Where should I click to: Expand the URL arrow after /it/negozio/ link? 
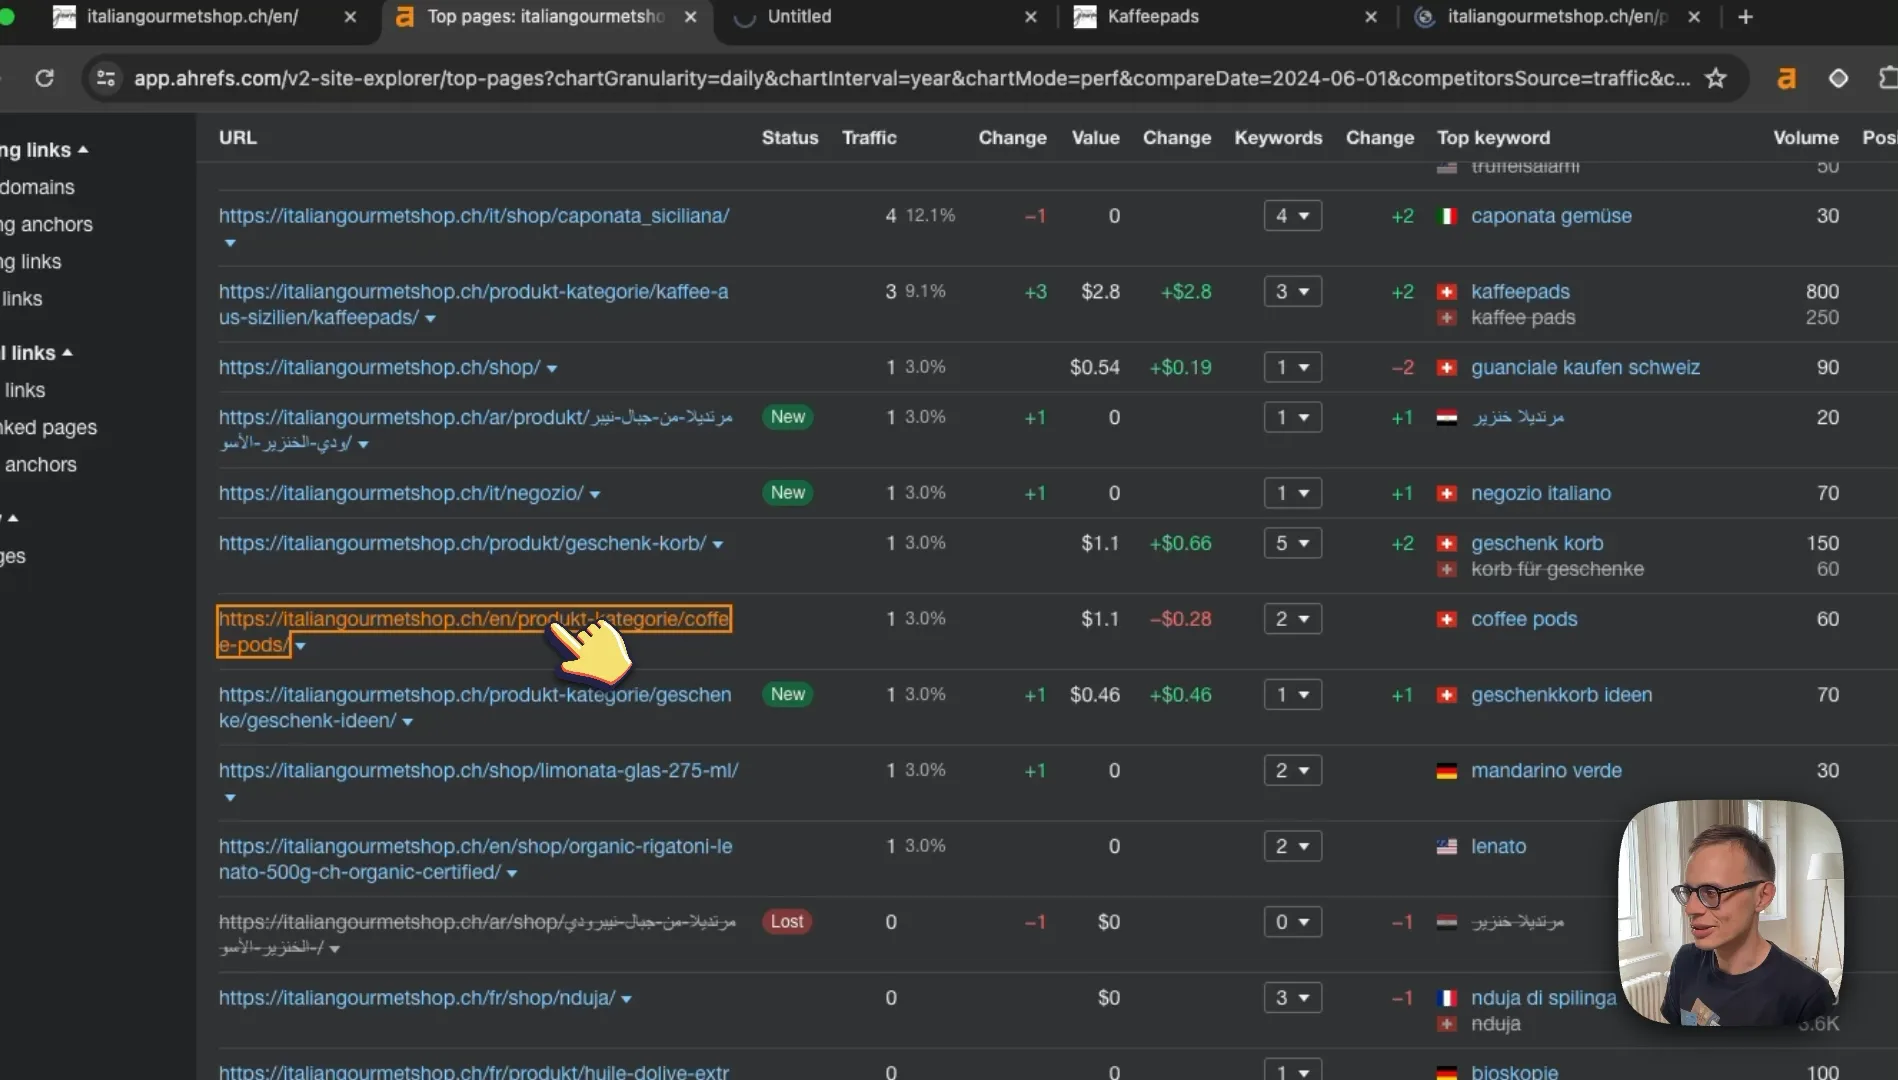[x=595, y=495]
